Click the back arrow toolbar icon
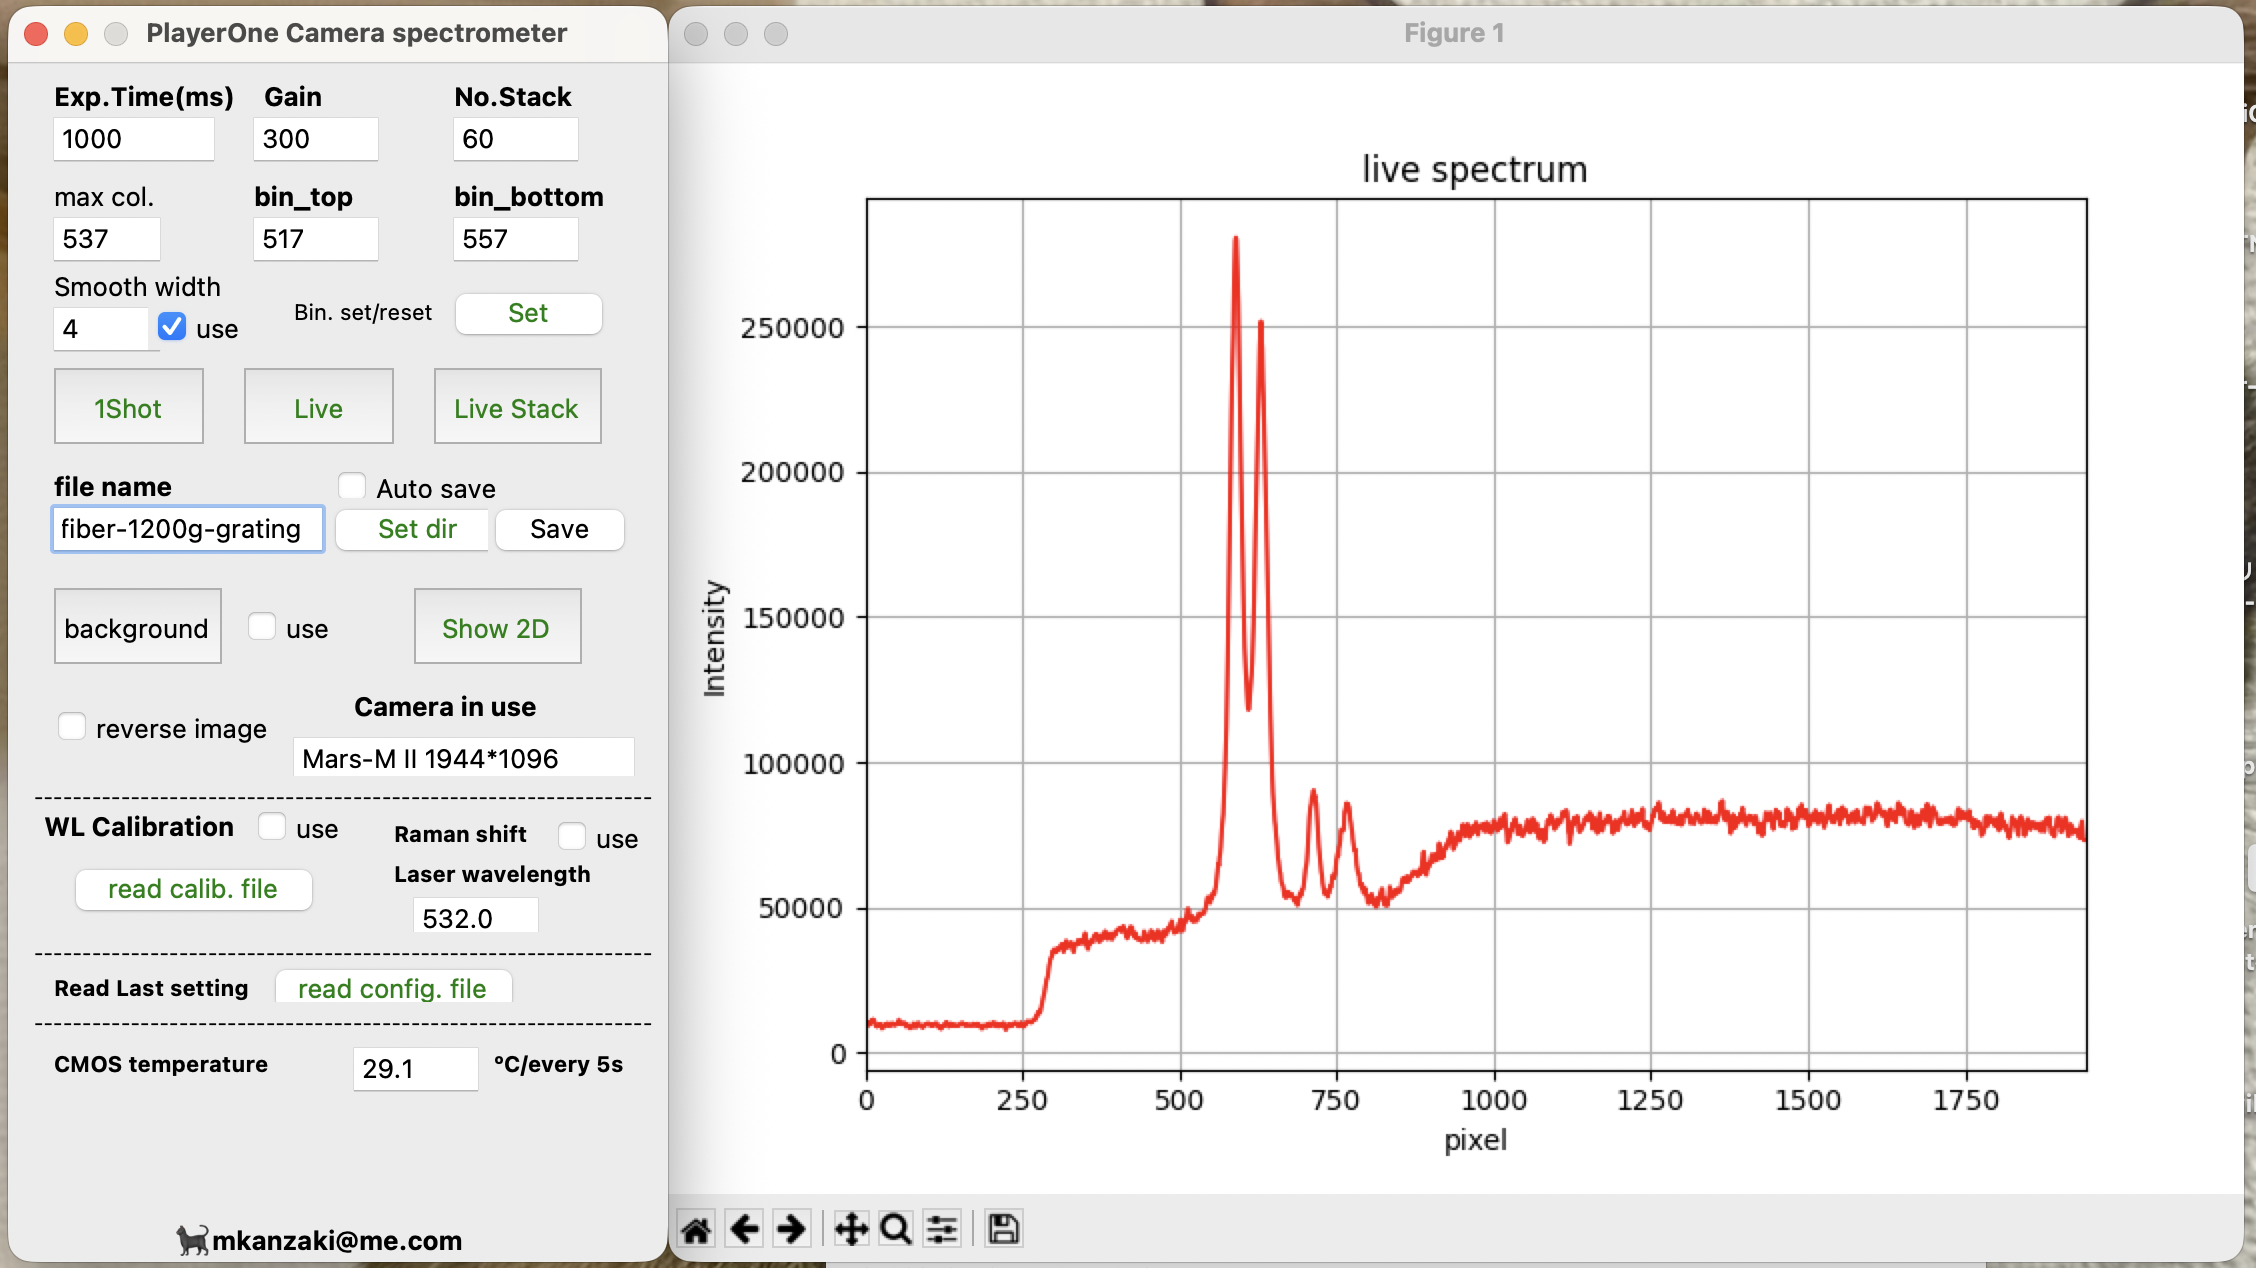 click(x=744, y=1228)
